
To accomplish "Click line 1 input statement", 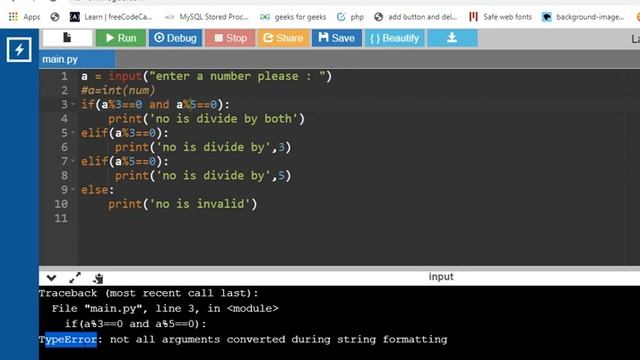I will coord(207,76).
